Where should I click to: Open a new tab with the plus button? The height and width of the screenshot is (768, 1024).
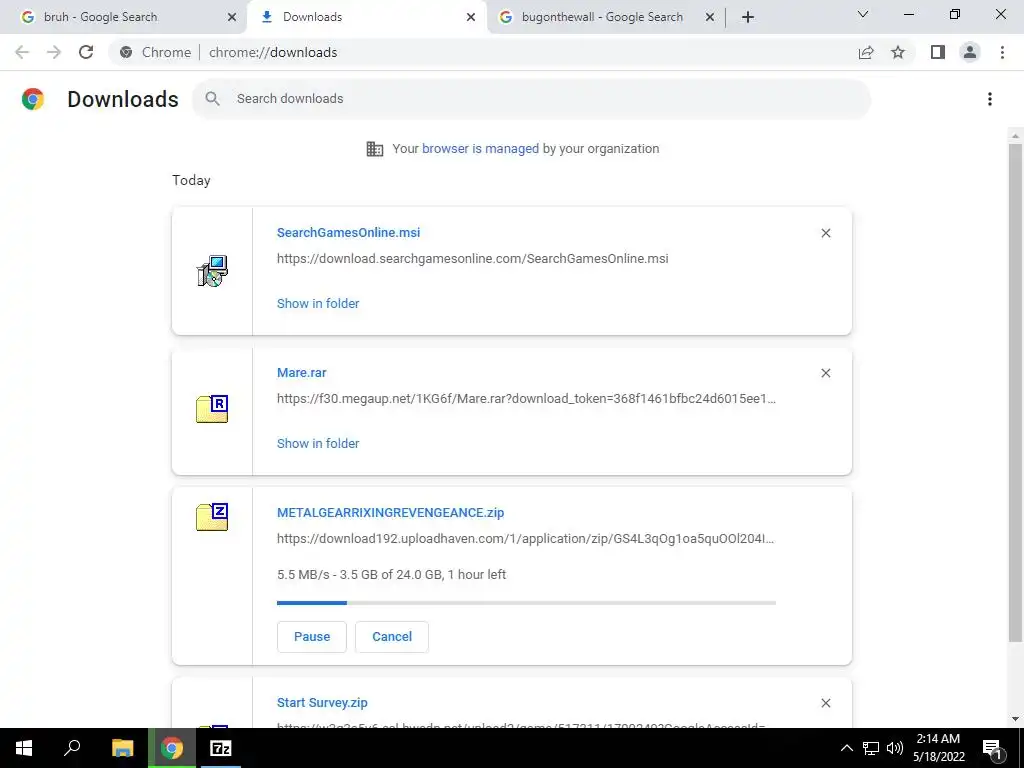pyautogui.click(x=748, y=17)
